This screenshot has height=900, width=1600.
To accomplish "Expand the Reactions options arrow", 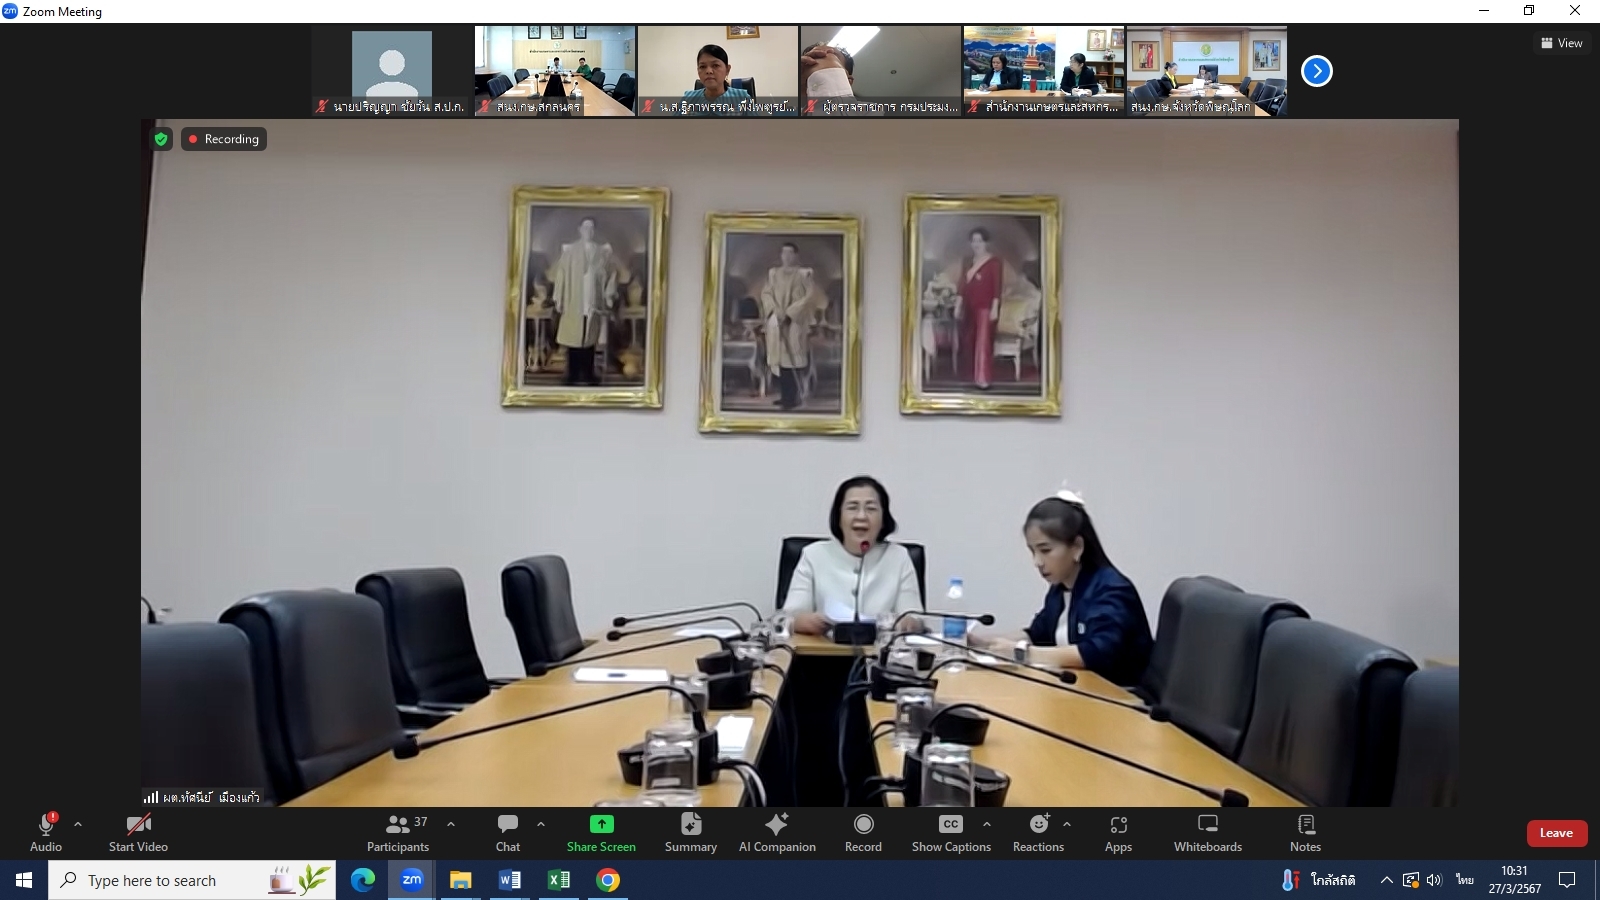I will pos(1067,824).
